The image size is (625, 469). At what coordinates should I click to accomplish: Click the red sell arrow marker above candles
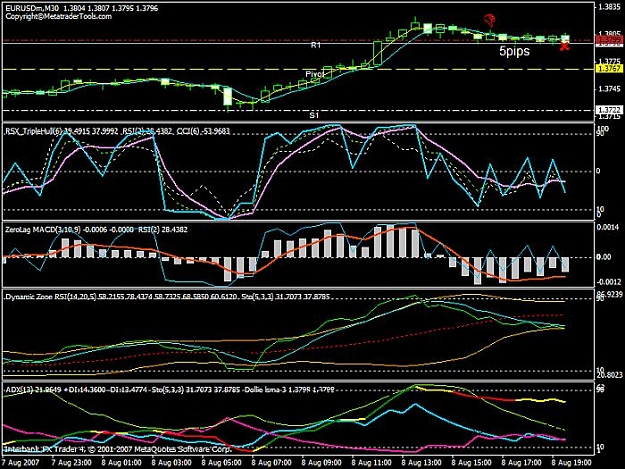coord(490,20)
